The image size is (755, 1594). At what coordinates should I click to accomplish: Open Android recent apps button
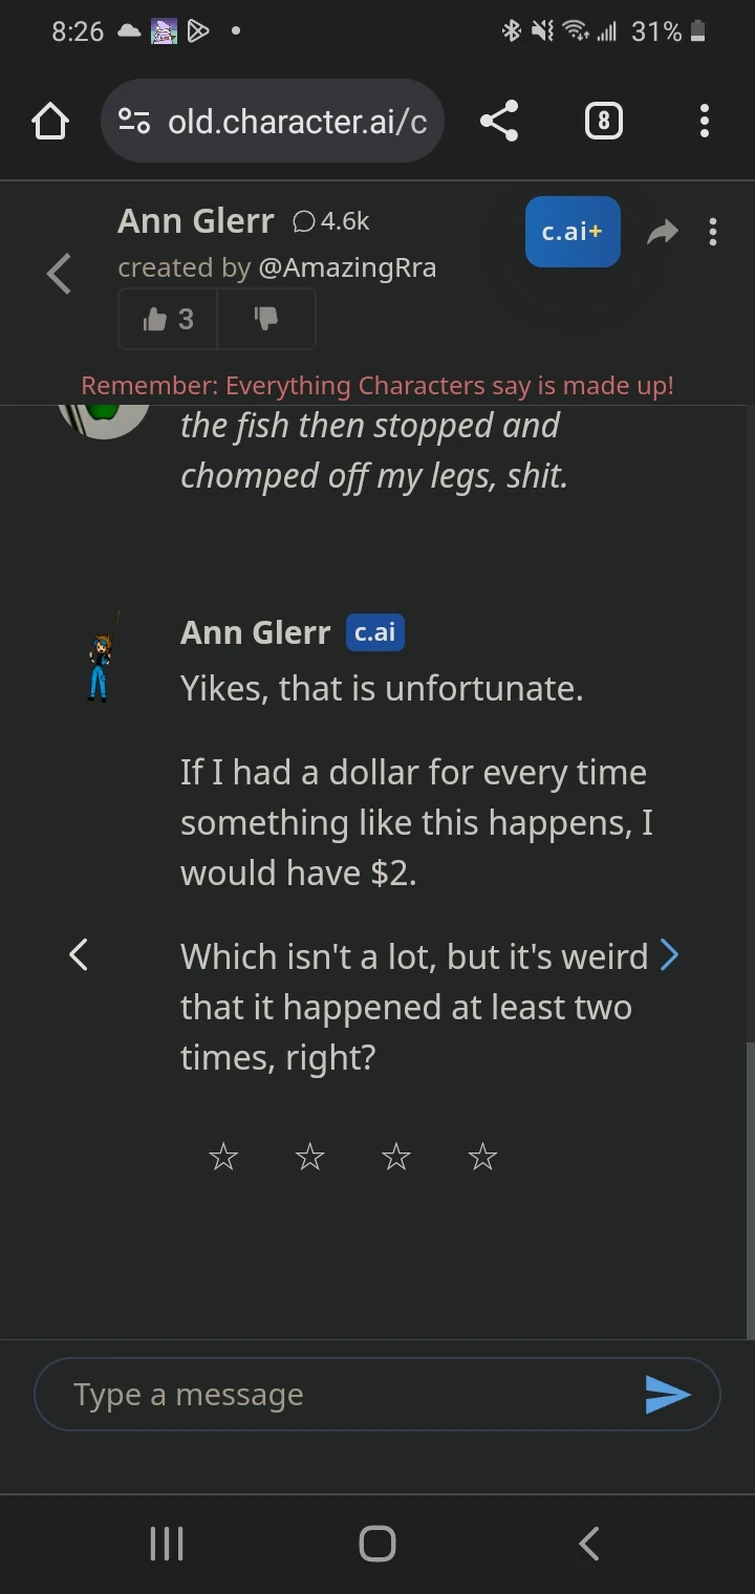[x=166, y=1543]
